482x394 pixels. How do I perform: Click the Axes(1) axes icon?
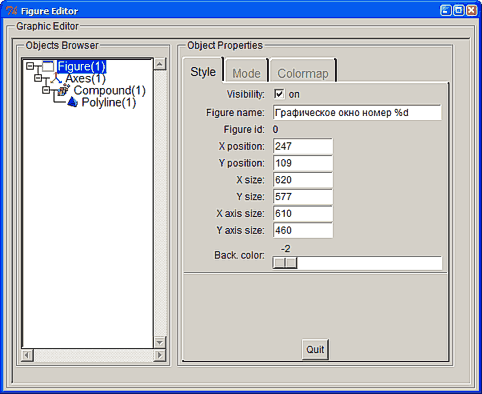(56, 79)
